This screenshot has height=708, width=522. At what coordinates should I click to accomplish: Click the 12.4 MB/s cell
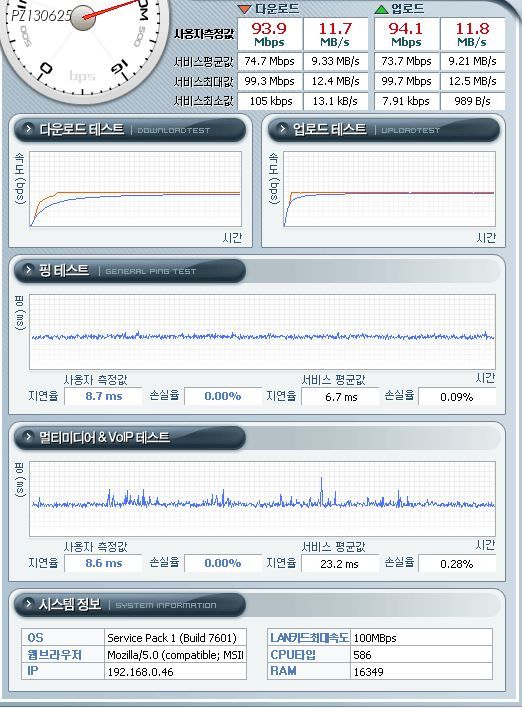click(x=336, y=81)
